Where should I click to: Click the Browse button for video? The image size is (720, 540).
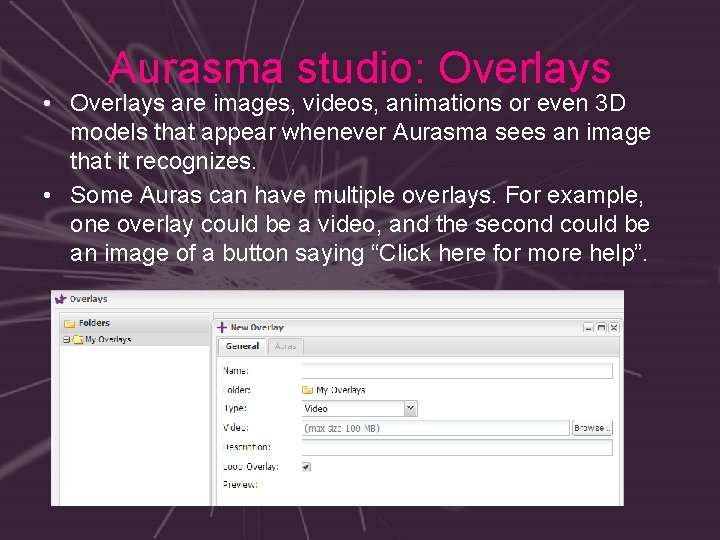coord(592,428)
